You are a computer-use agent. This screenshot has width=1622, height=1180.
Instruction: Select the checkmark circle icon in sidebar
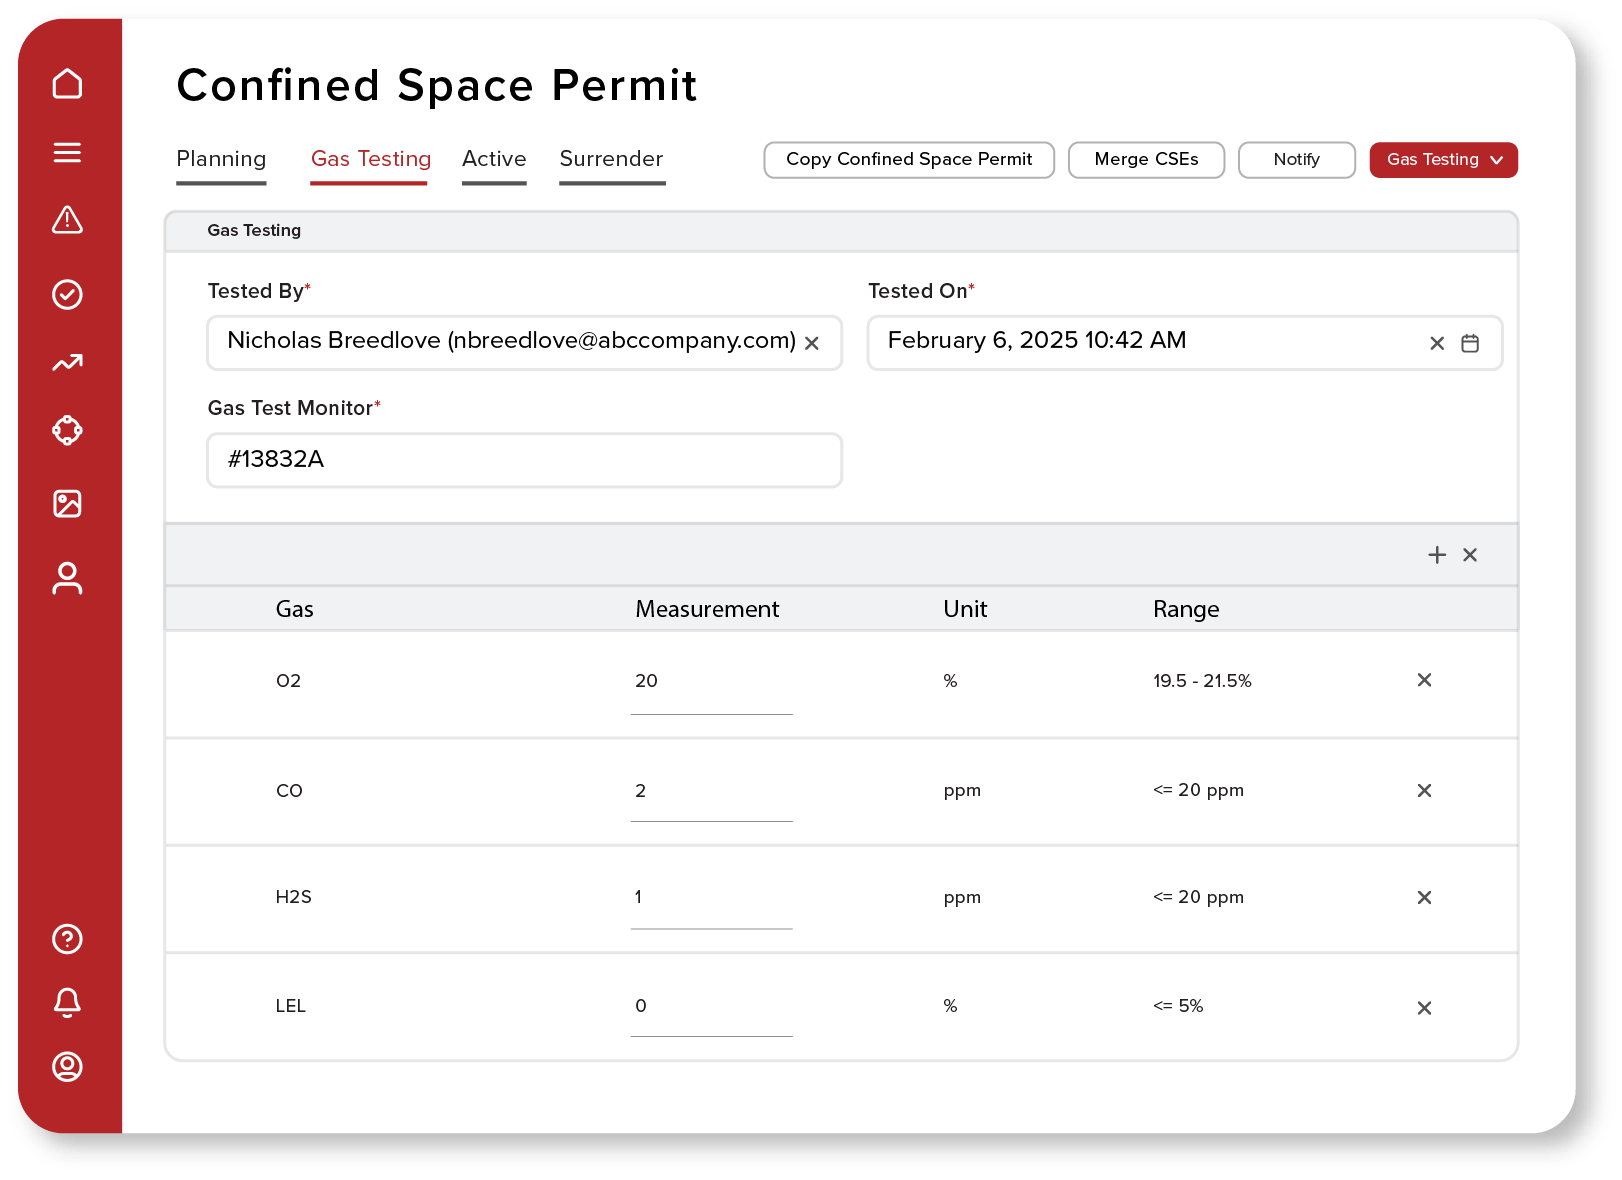pos(67,294)
